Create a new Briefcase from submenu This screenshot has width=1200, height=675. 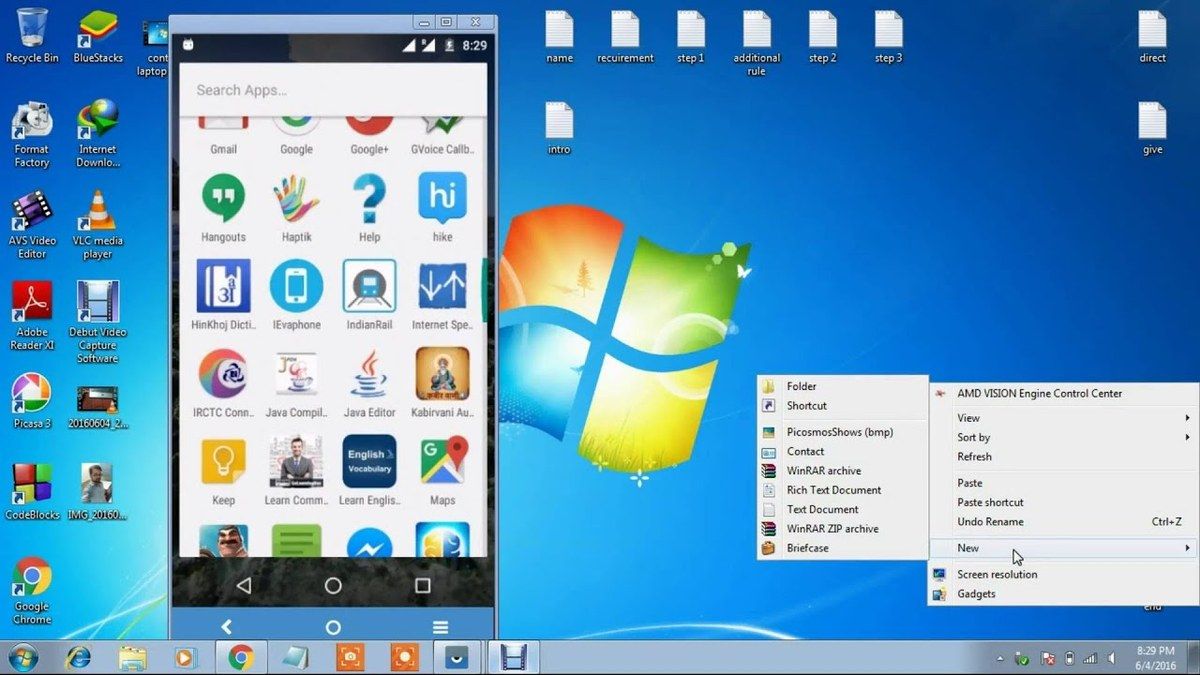point(842,548)
